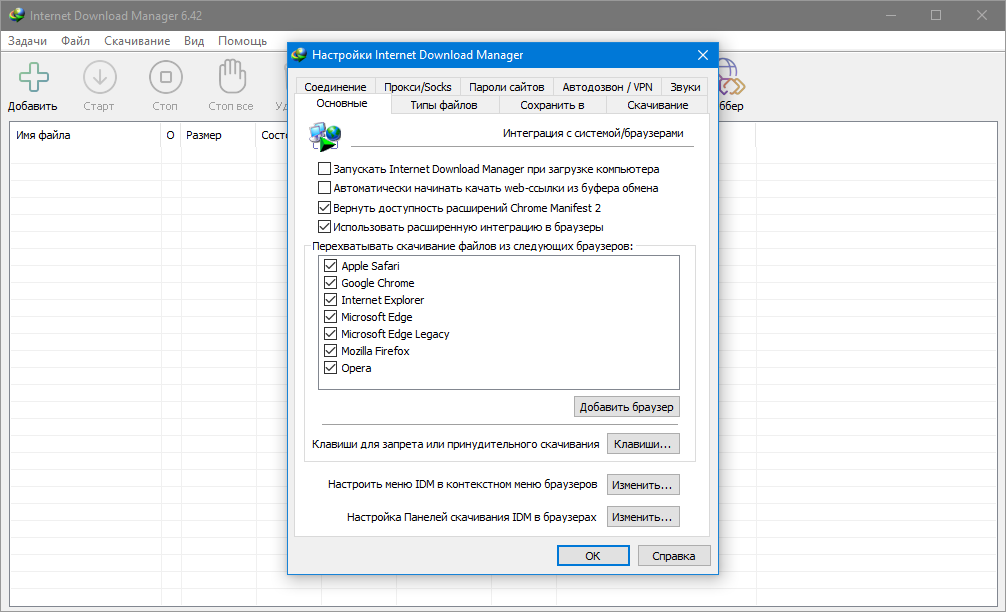The width and height of the screenshot is (1006, 612).
Task: Open the Прокси/Socks tab
Action: [x=417, y=87]
